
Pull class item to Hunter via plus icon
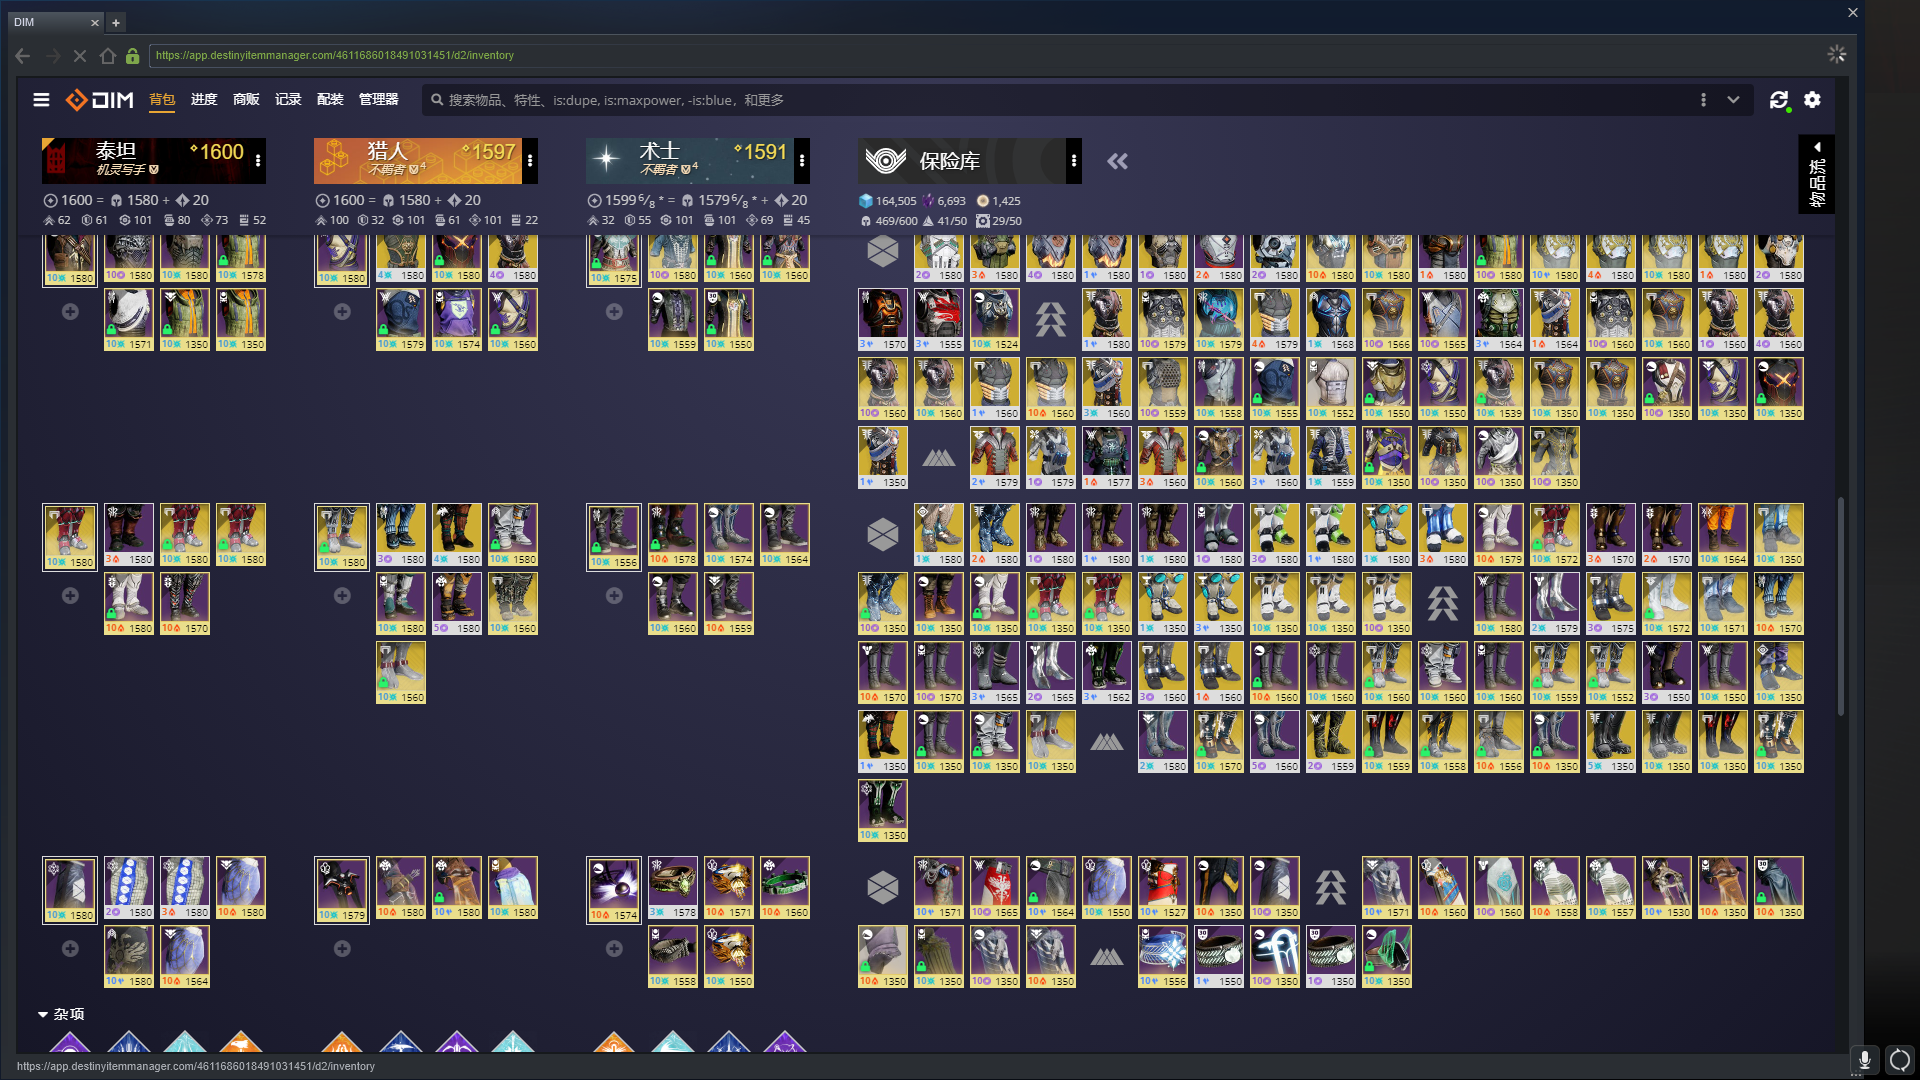[342, 949]
